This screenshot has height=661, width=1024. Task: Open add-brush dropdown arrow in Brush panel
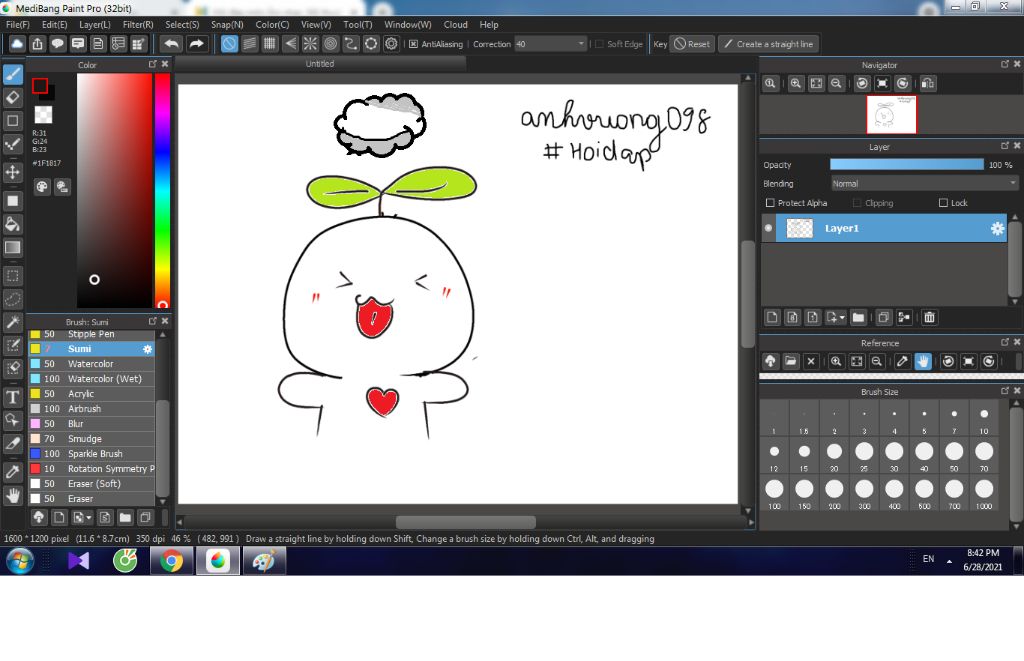tap(89, 518)
